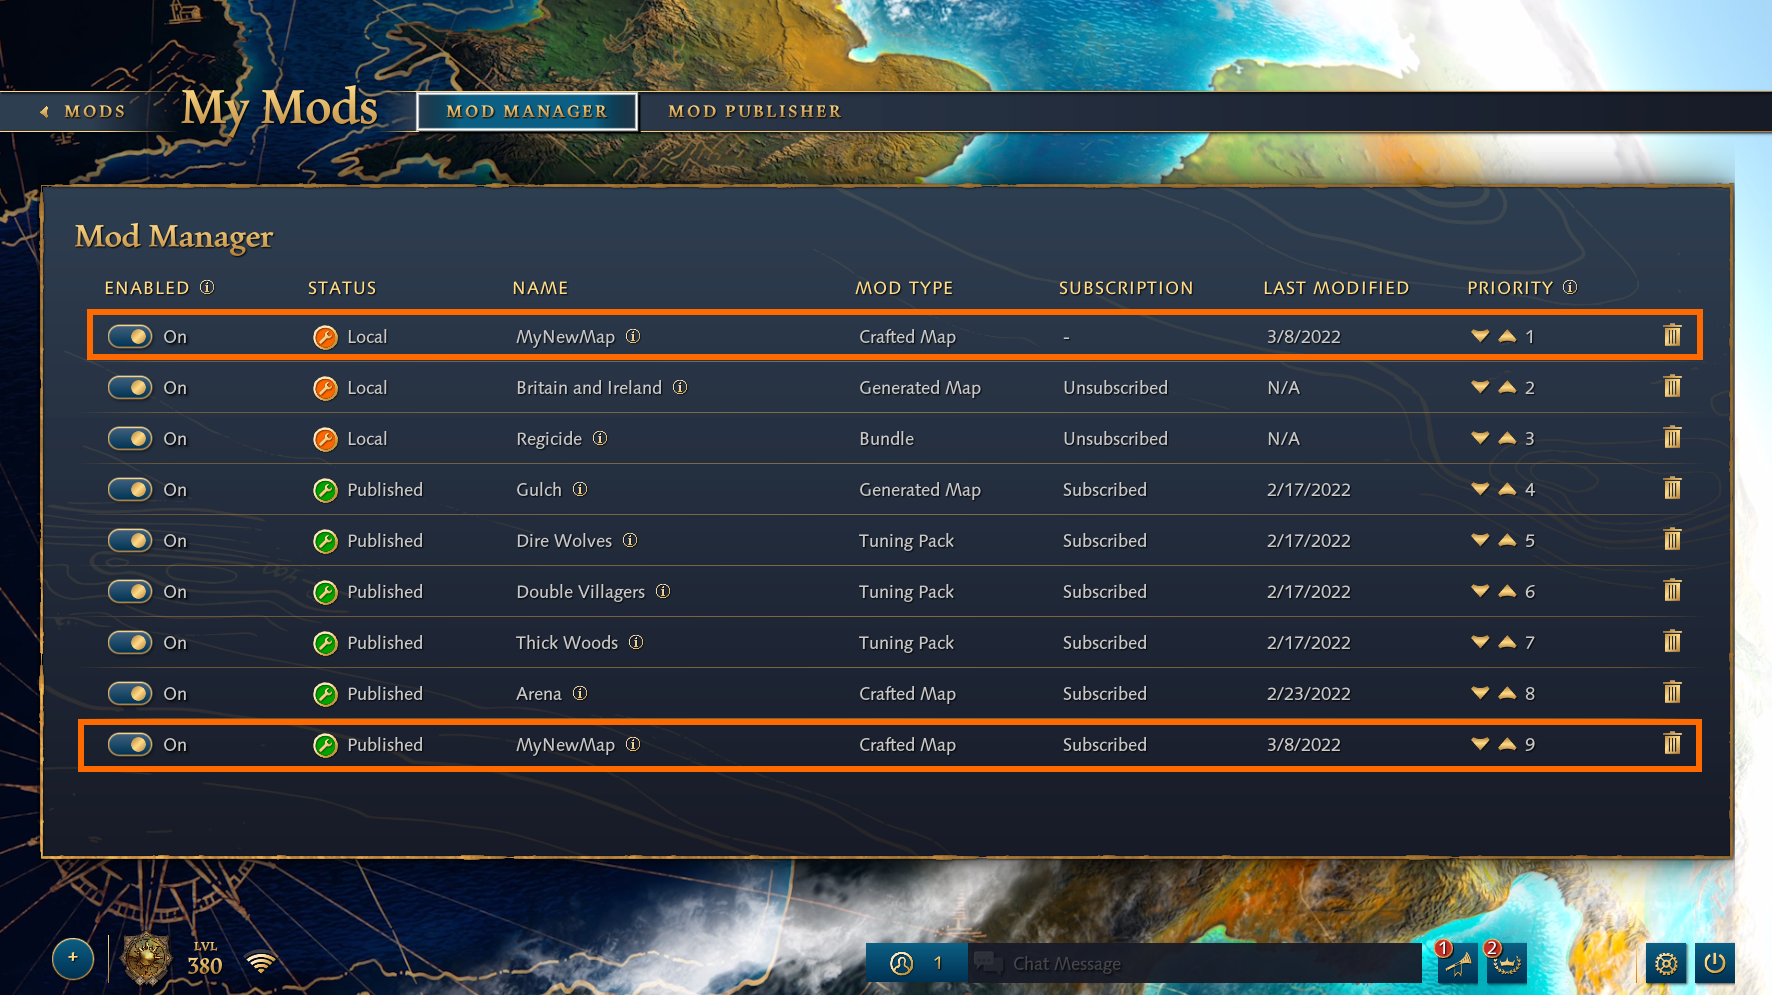Click 2/23/2022 date in Arena row
This screenshot has height=995, width=1772.
coord(1309,693)
